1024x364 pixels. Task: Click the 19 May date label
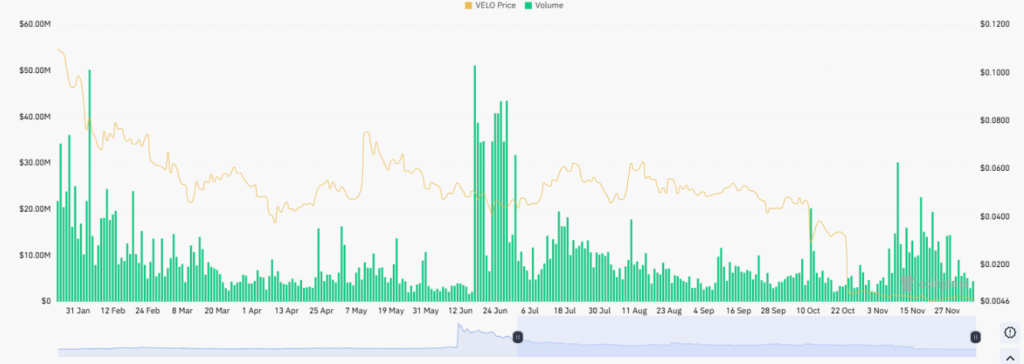click(391, 311)
